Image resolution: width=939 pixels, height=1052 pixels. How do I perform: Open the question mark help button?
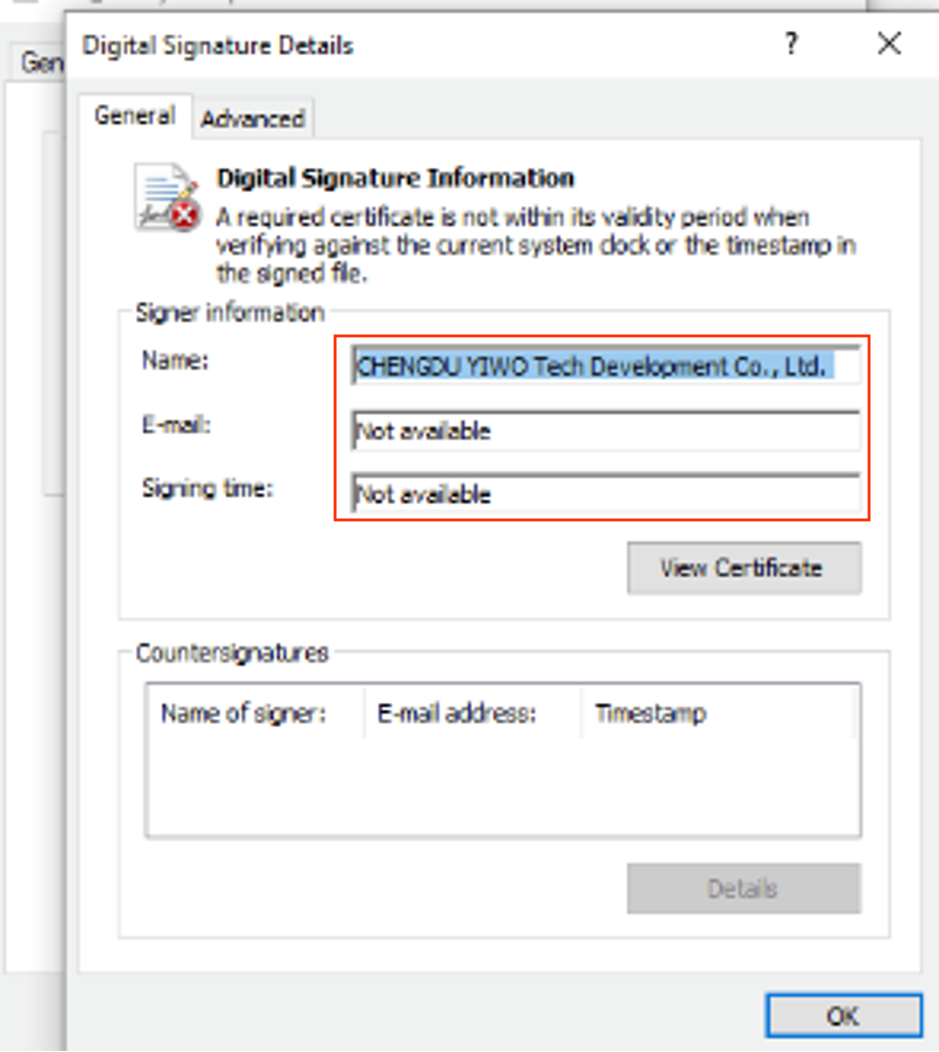coord(791,44)
